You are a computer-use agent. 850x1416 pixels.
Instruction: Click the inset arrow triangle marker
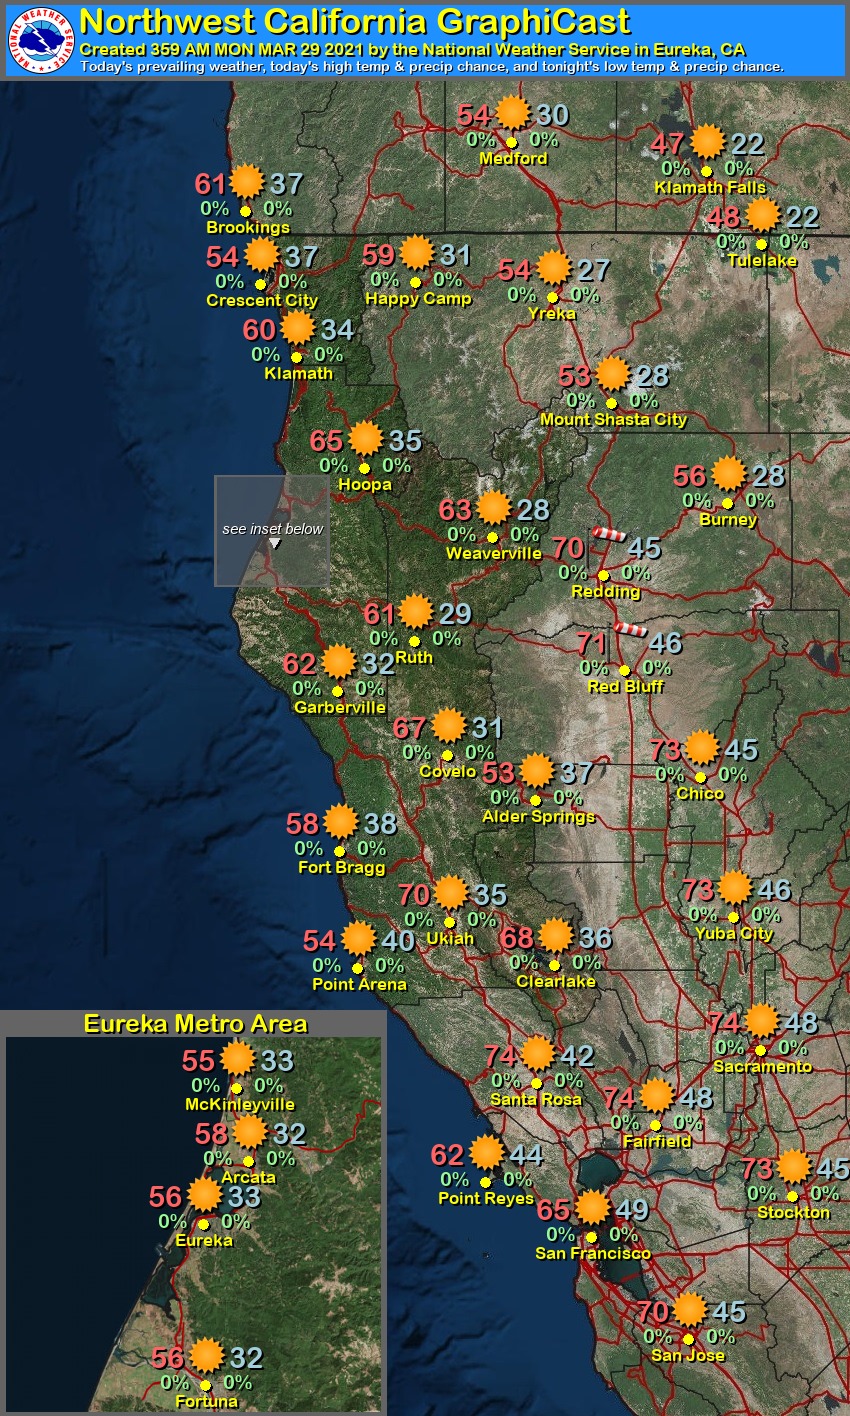pos(274,543)
